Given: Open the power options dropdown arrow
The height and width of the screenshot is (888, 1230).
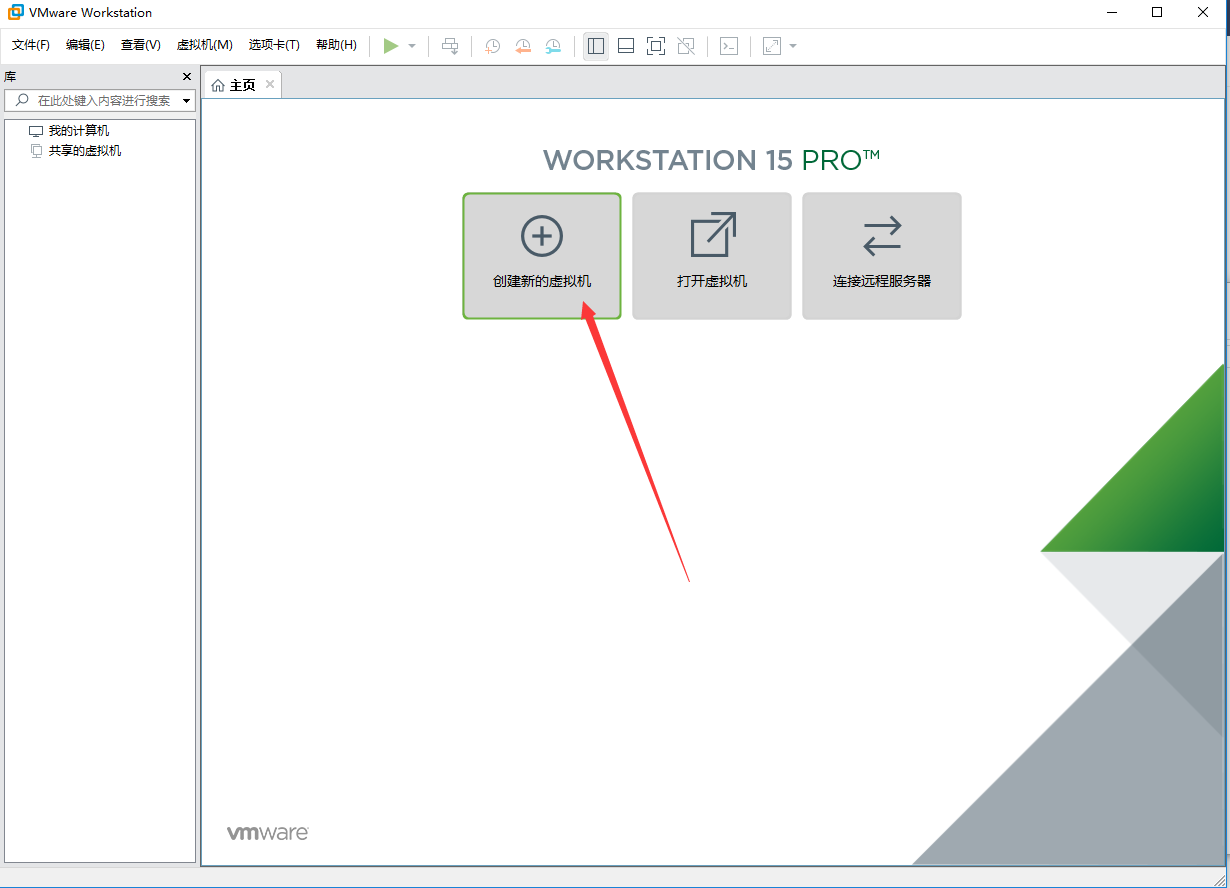Looking at the screenshot, I should pos(412,46).
